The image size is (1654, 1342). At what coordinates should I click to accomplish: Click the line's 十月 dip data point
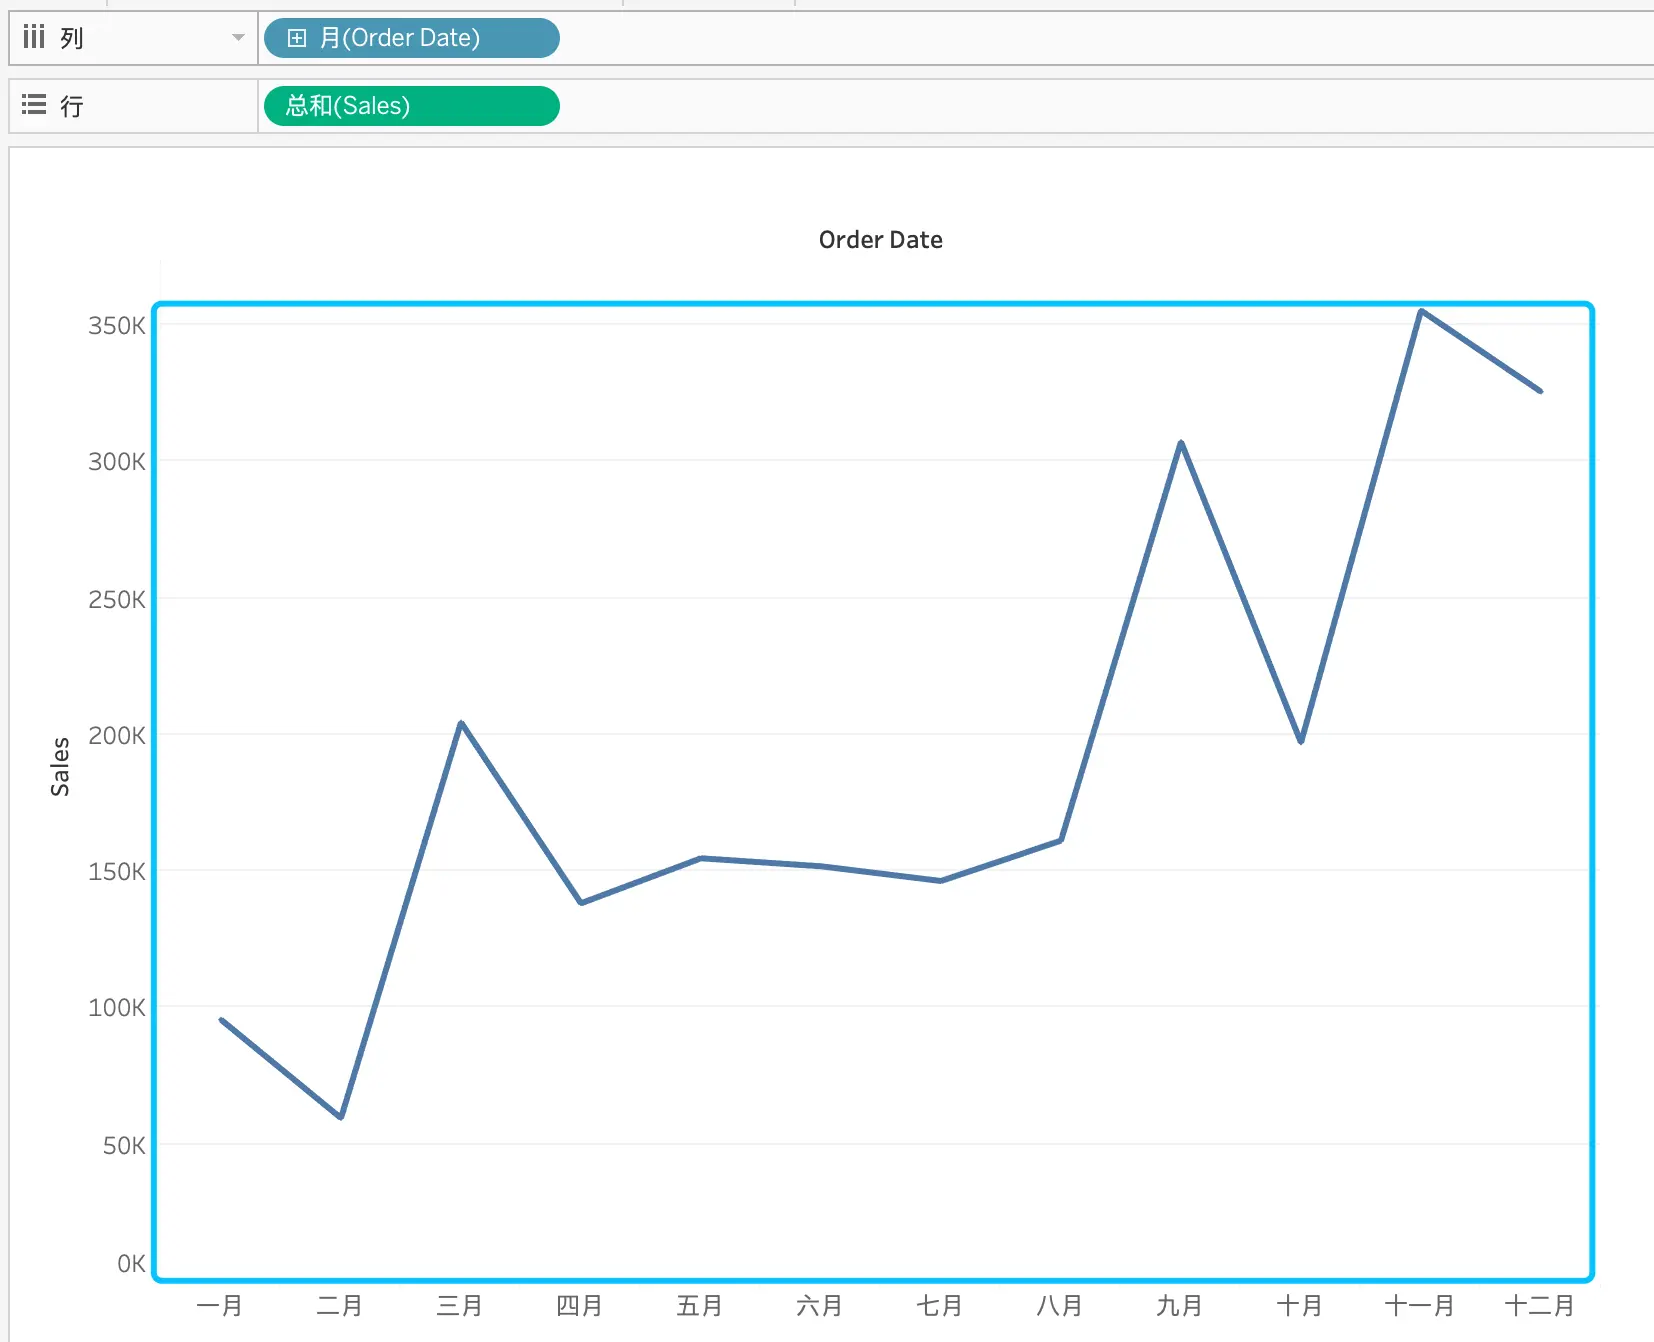pyautogui.click(x=1301, y=742)
